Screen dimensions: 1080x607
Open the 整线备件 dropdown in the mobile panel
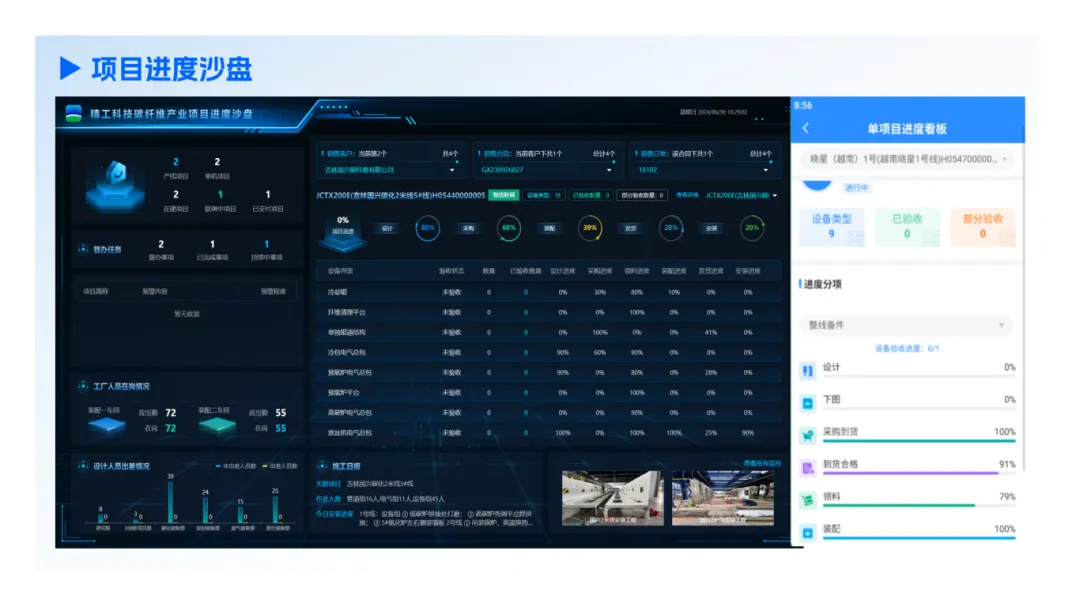[x=906, y=325]
